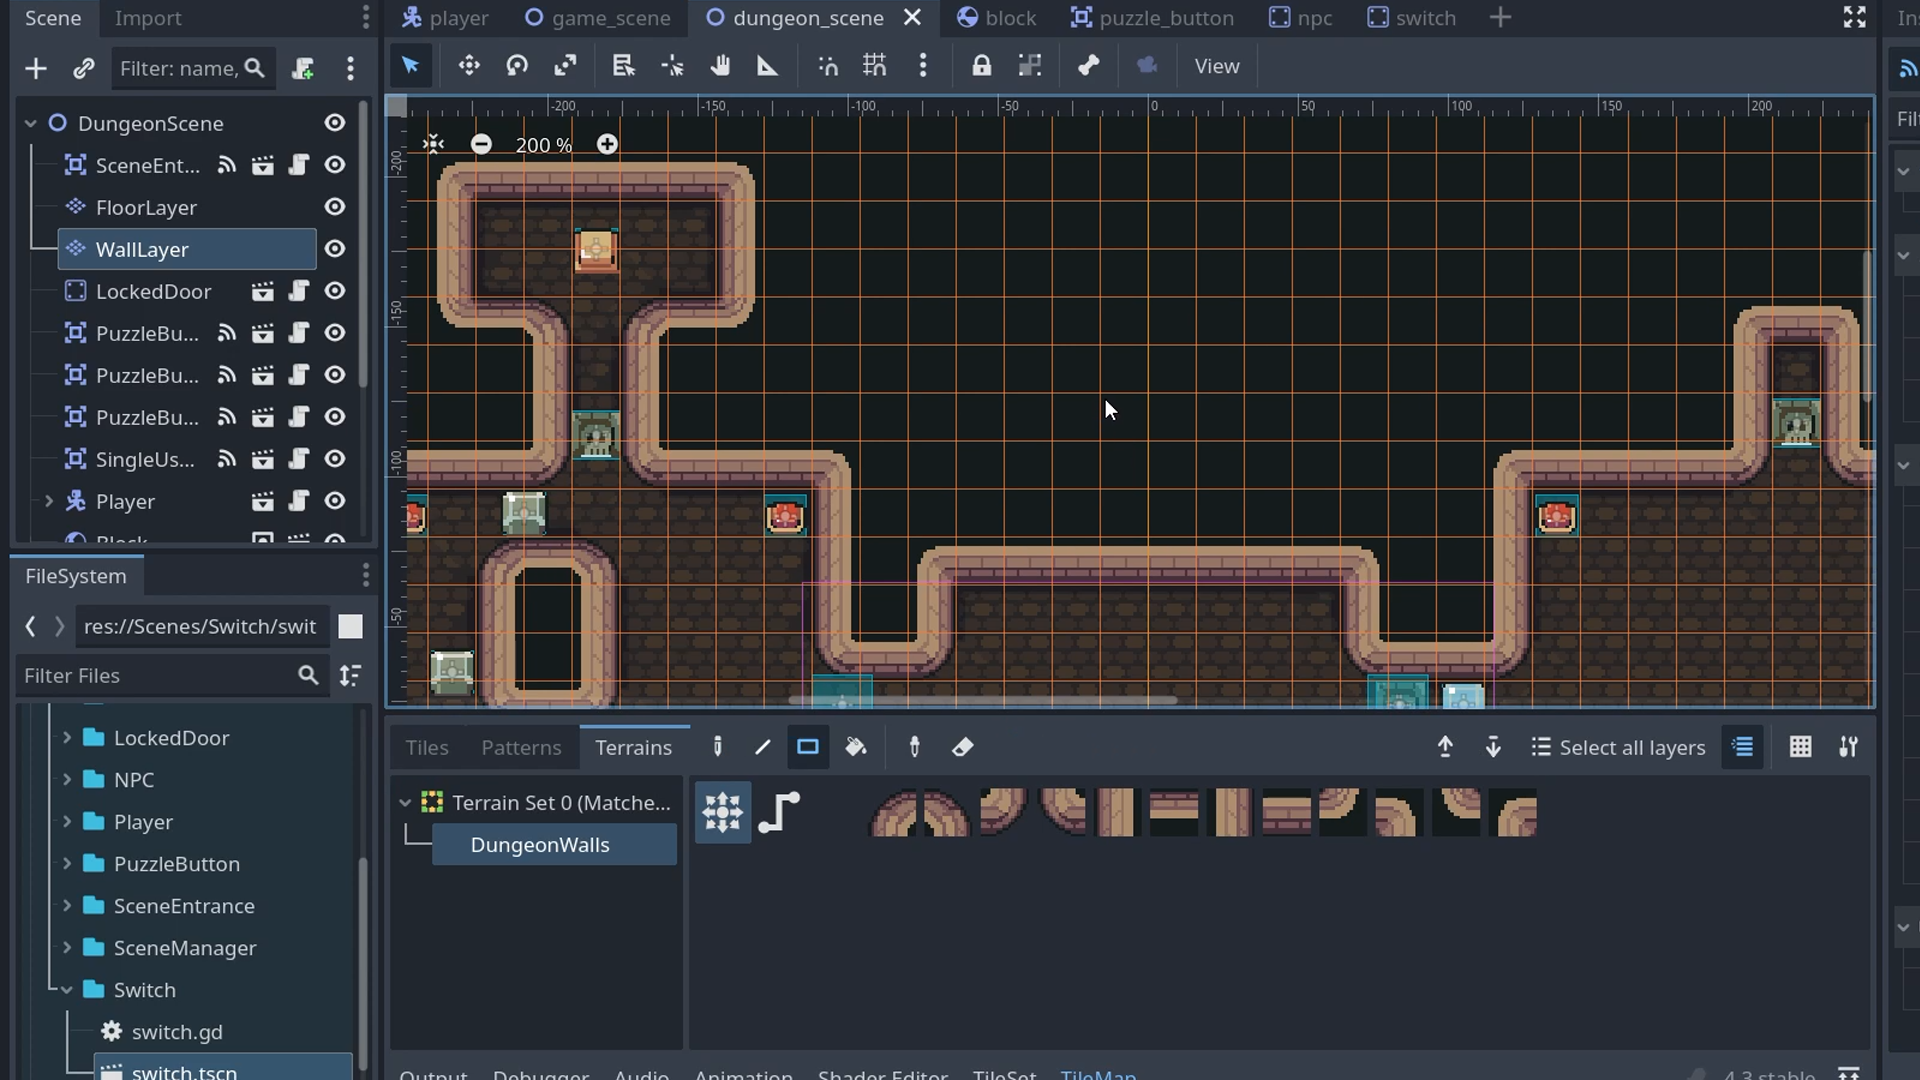
Task: Collapse the Switch folder in FileSystem
Action: pyautogui.click(x=65, y=990)
